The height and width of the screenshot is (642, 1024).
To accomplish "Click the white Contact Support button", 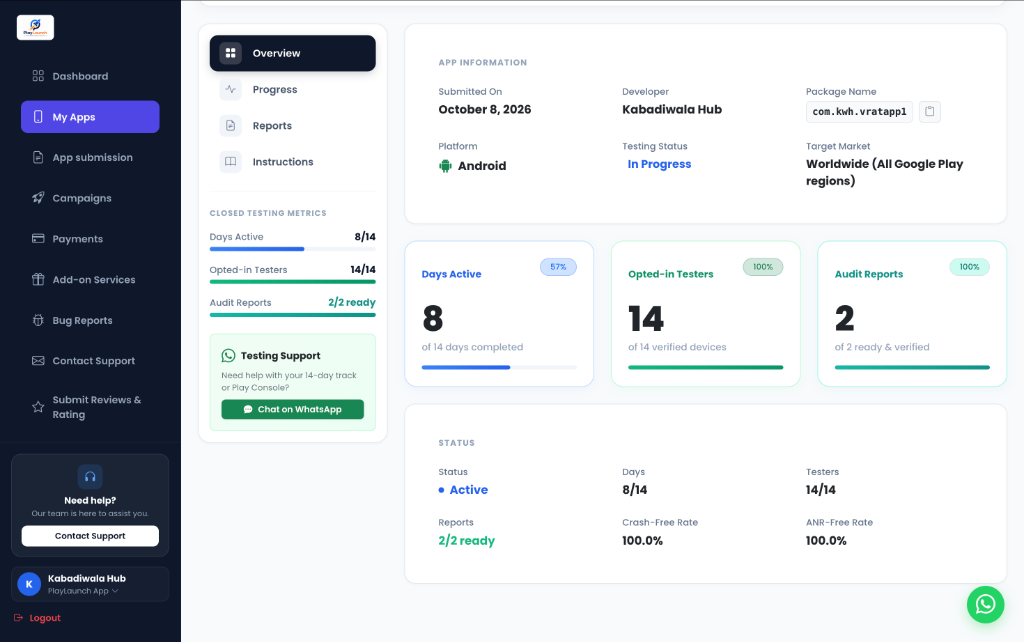I will pos(90,536).
